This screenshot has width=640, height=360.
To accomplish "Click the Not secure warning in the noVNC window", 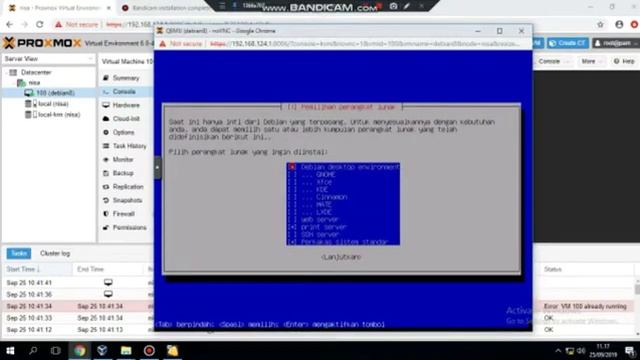I will 181,44.
